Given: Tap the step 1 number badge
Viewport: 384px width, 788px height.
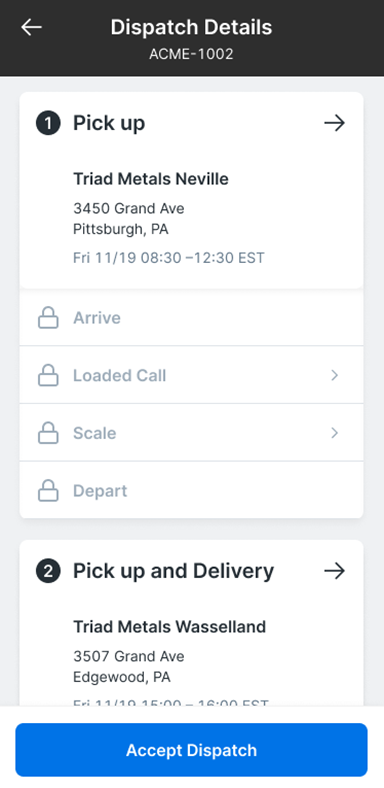Looking at the screenshot, I should (48, 123).
